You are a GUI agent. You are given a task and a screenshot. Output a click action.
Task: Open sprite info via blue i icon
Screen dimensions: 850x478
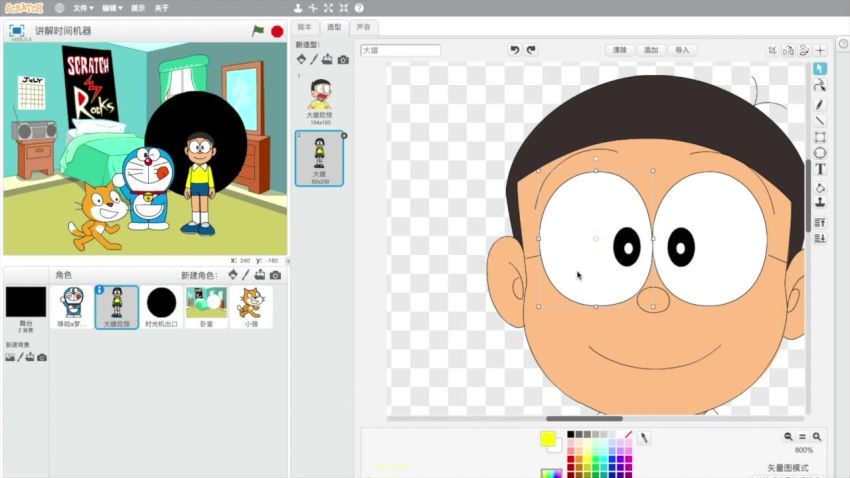pyautogui.click(x=100, y=290)
